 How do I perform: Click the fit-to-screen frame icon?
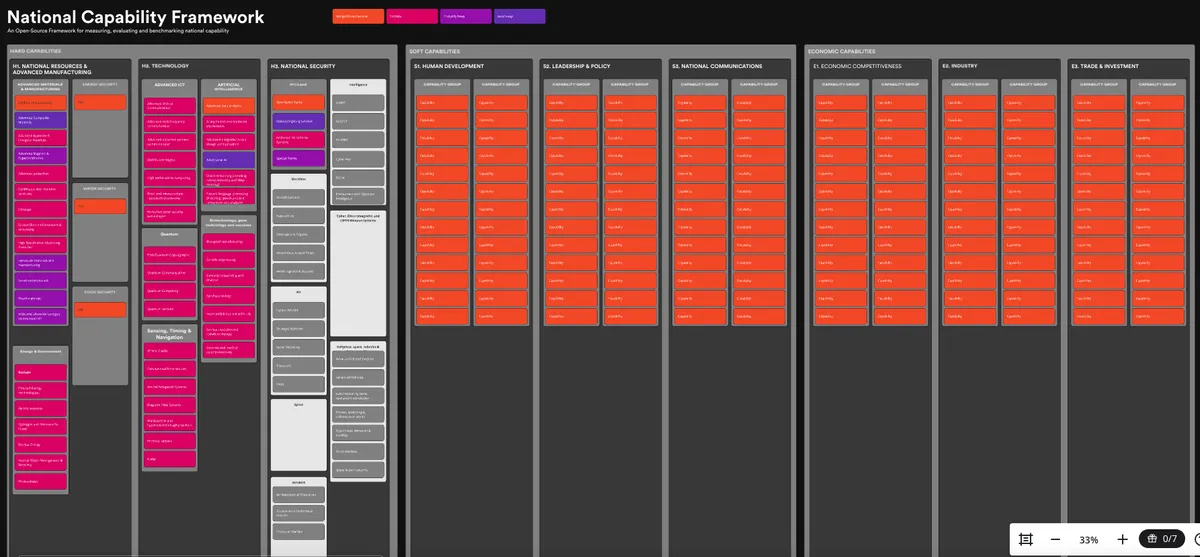pyautogui.click(x=1025, y=539)
